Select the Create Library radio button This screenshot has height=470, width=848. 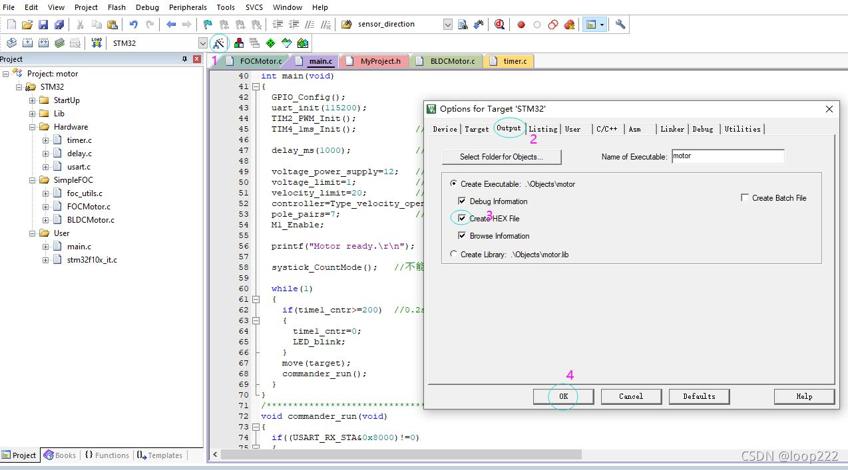pos(453,254)
